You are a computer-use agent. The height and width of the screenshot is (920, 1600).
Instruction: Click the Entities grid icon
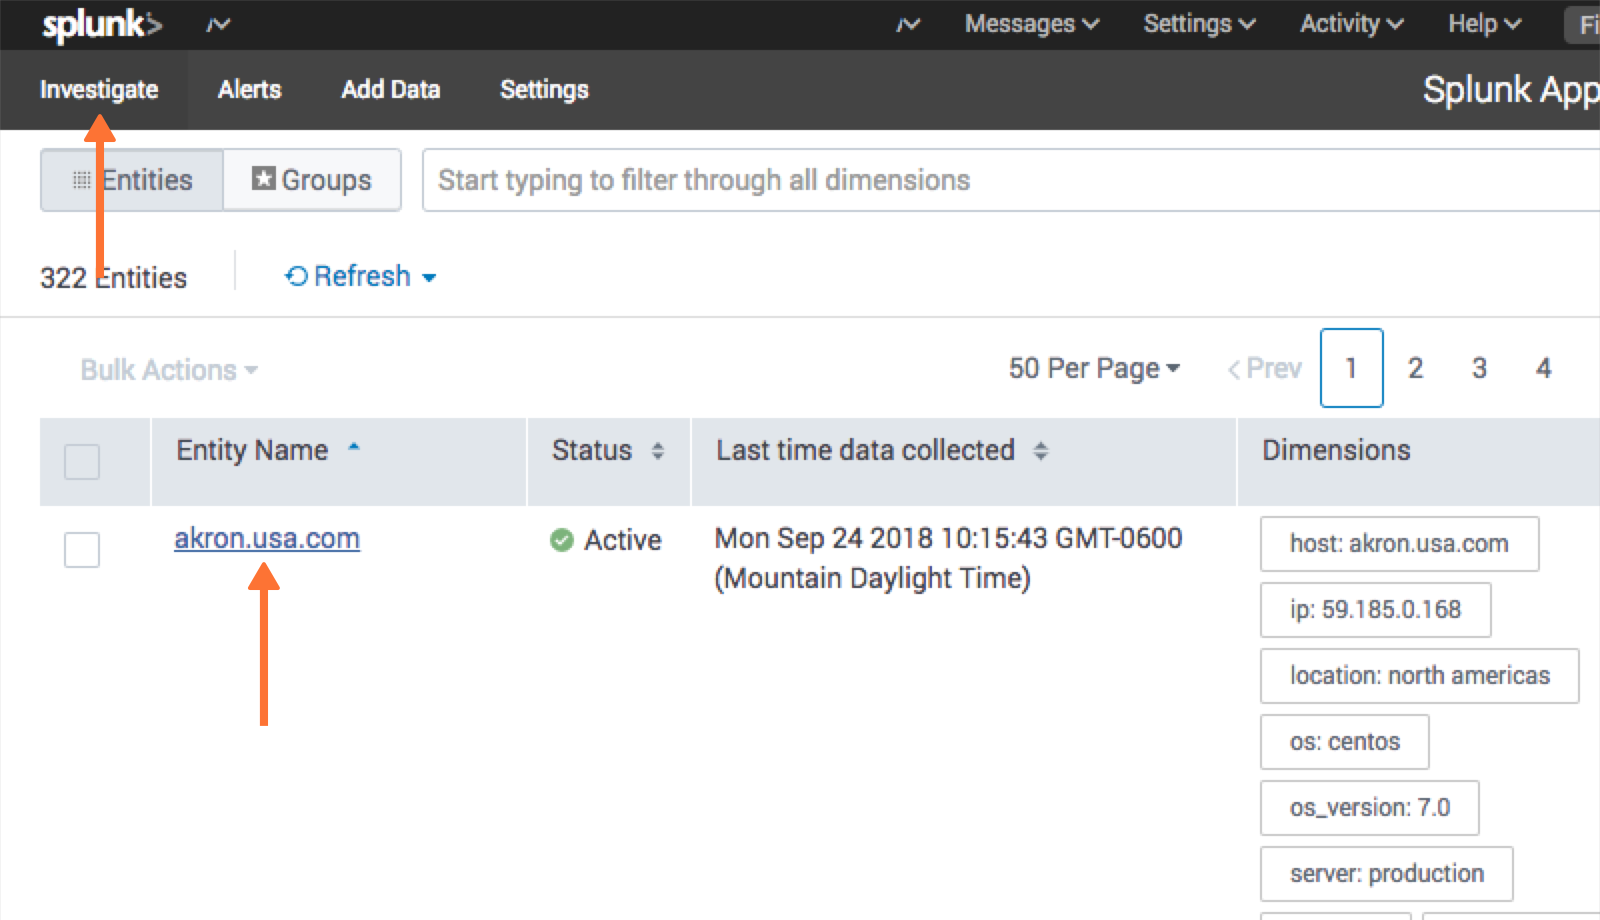(83, 180)
